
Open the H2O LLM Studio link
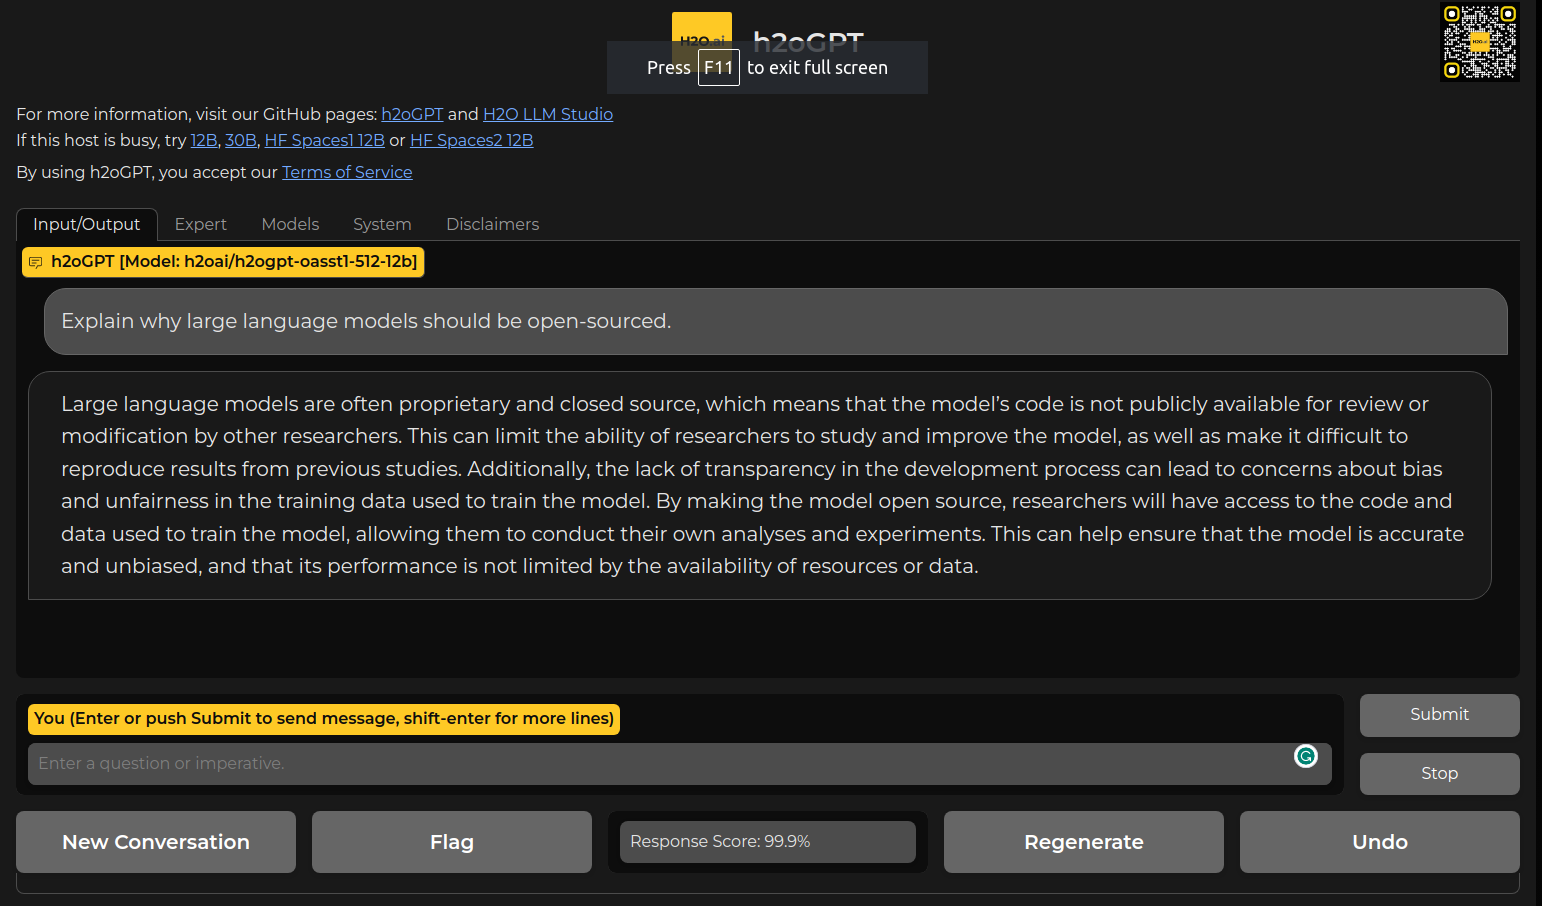click(548, 114)
